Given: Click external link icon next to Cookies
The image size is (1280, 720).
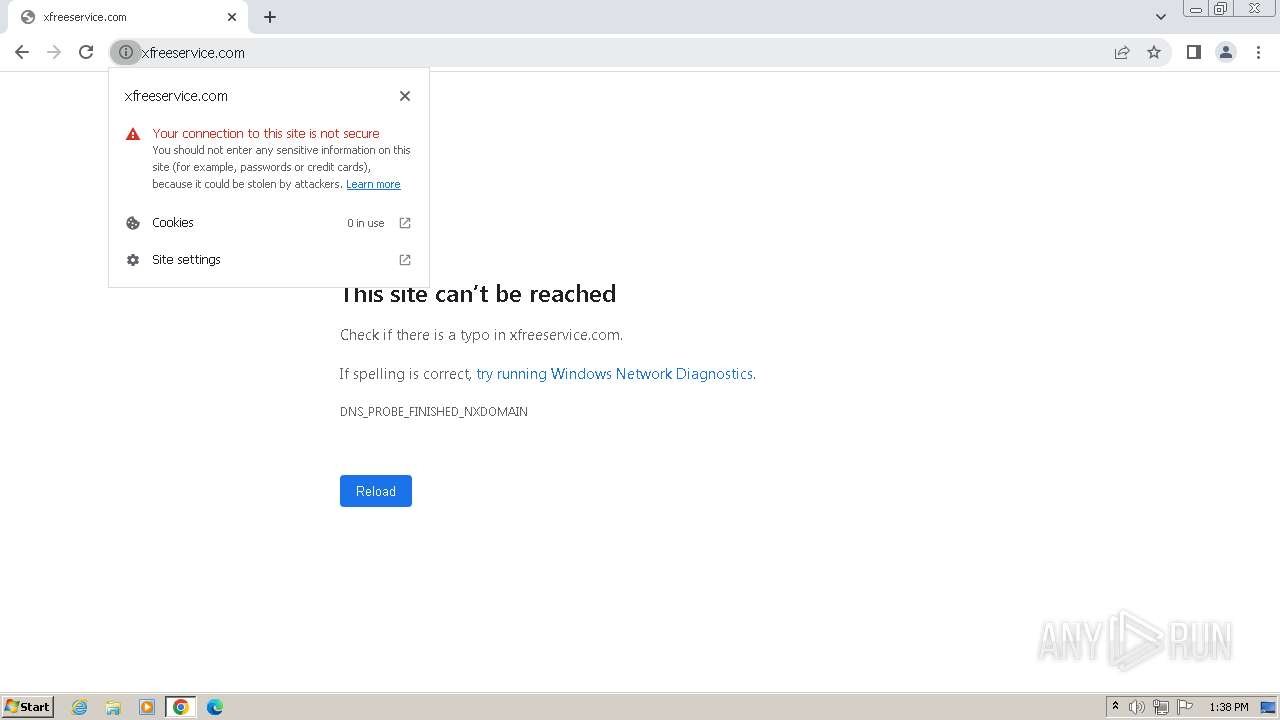Looking at the screenshot, I should pos(405,223).
